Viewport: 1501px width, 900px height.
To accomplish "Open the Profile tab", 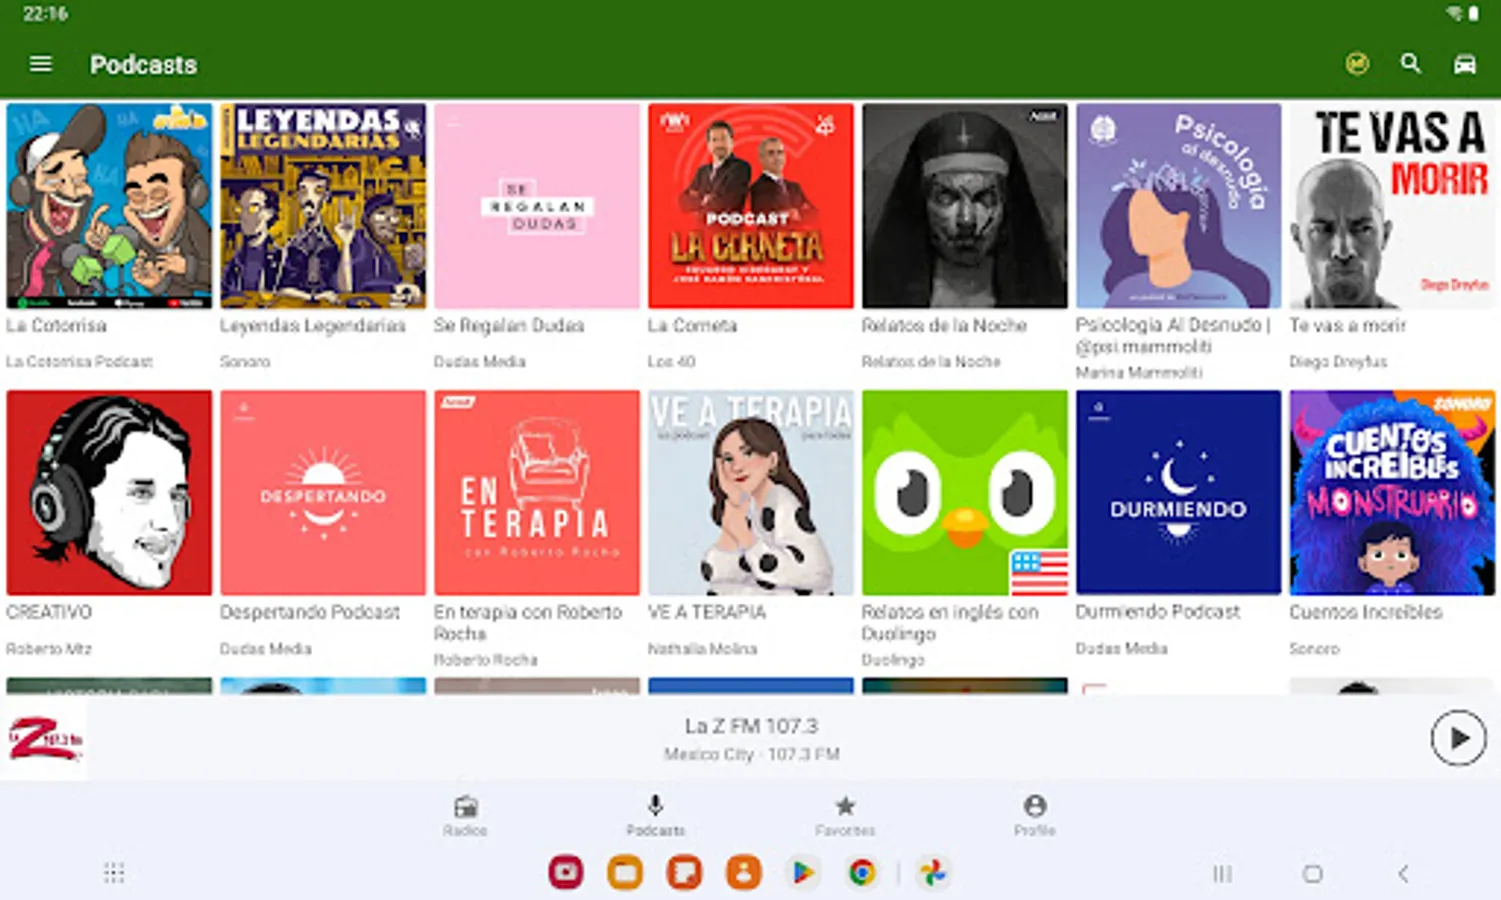I will (x=1035, y=816).
